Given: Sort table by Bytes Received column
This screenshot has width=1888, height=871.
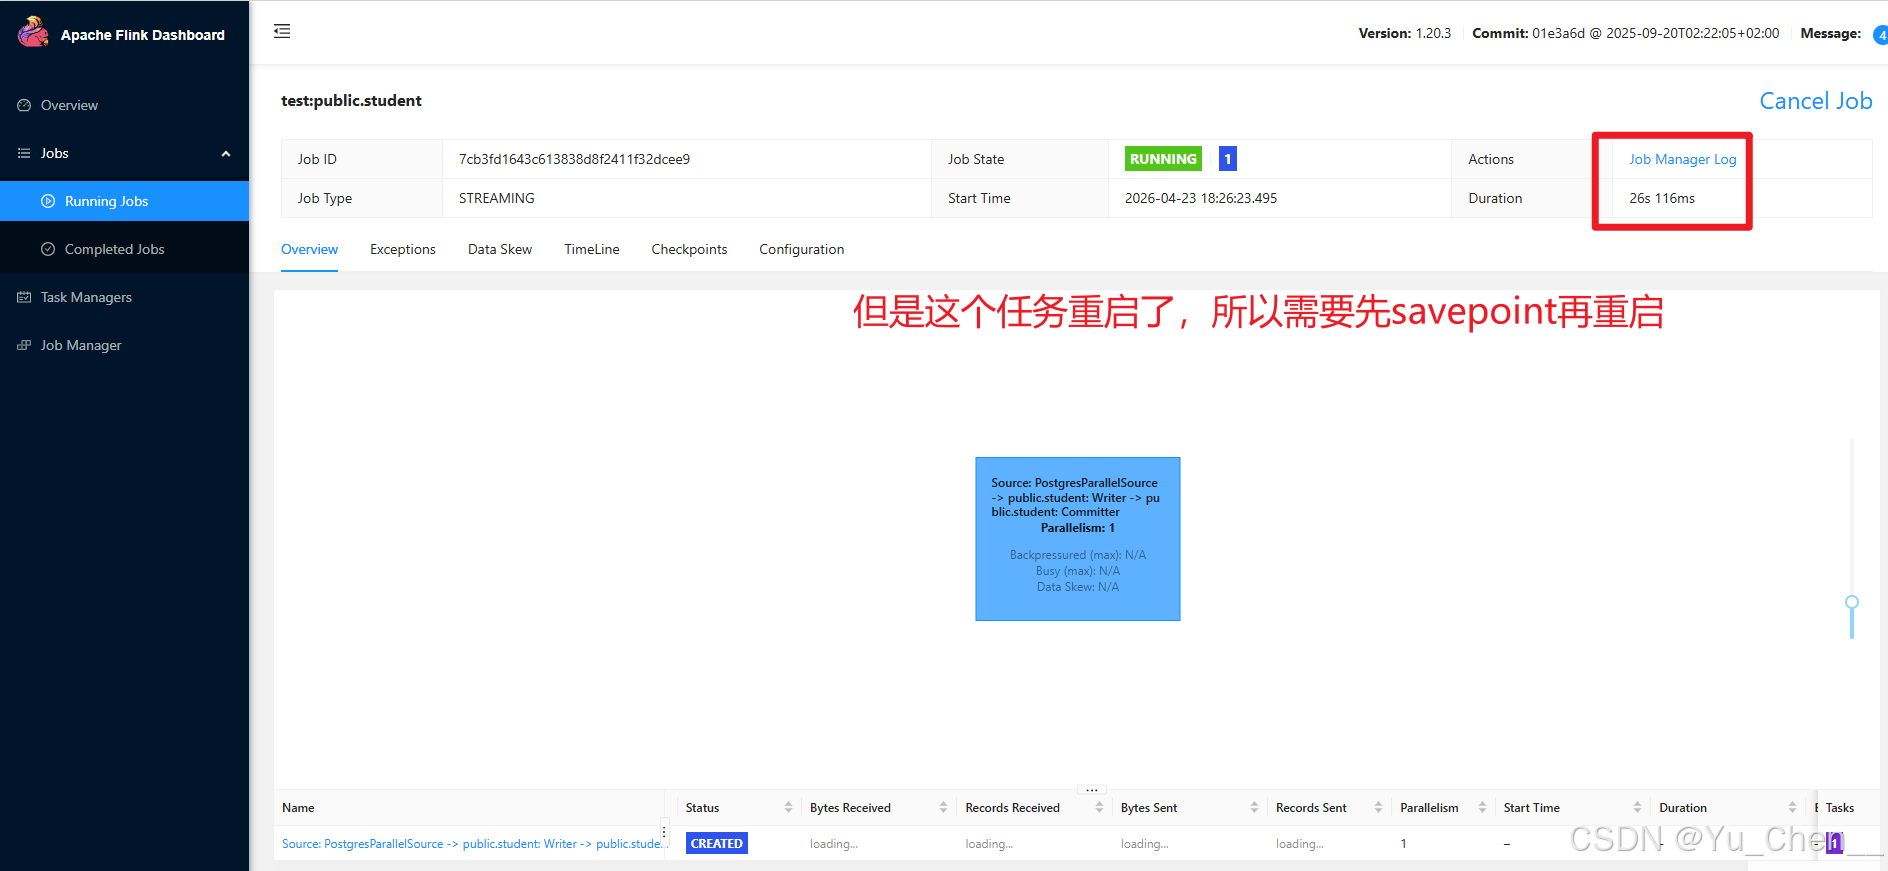Looking at the screenshot, I should click(x=943, y=808).
